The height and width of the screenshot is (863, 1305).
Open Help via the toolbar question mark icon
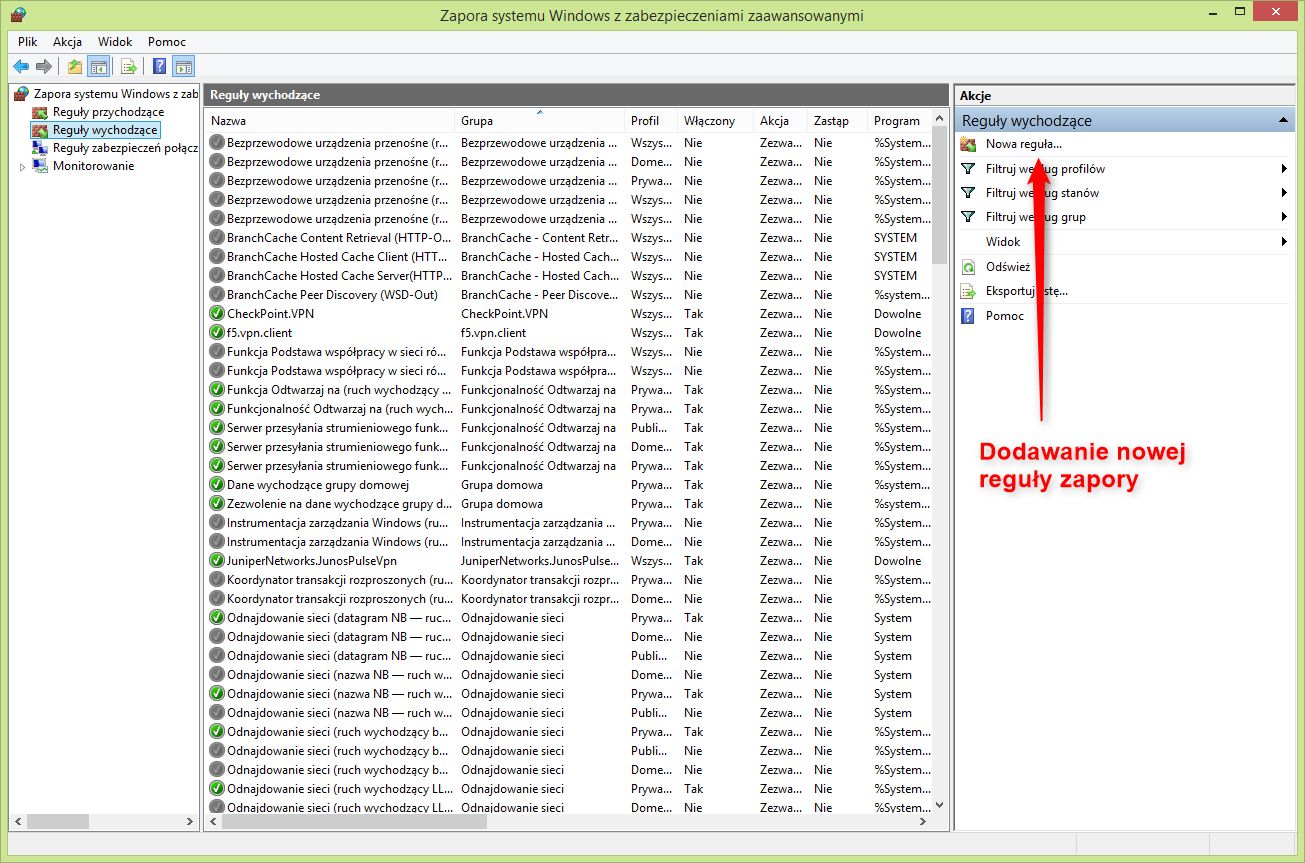tap(160, 67)
